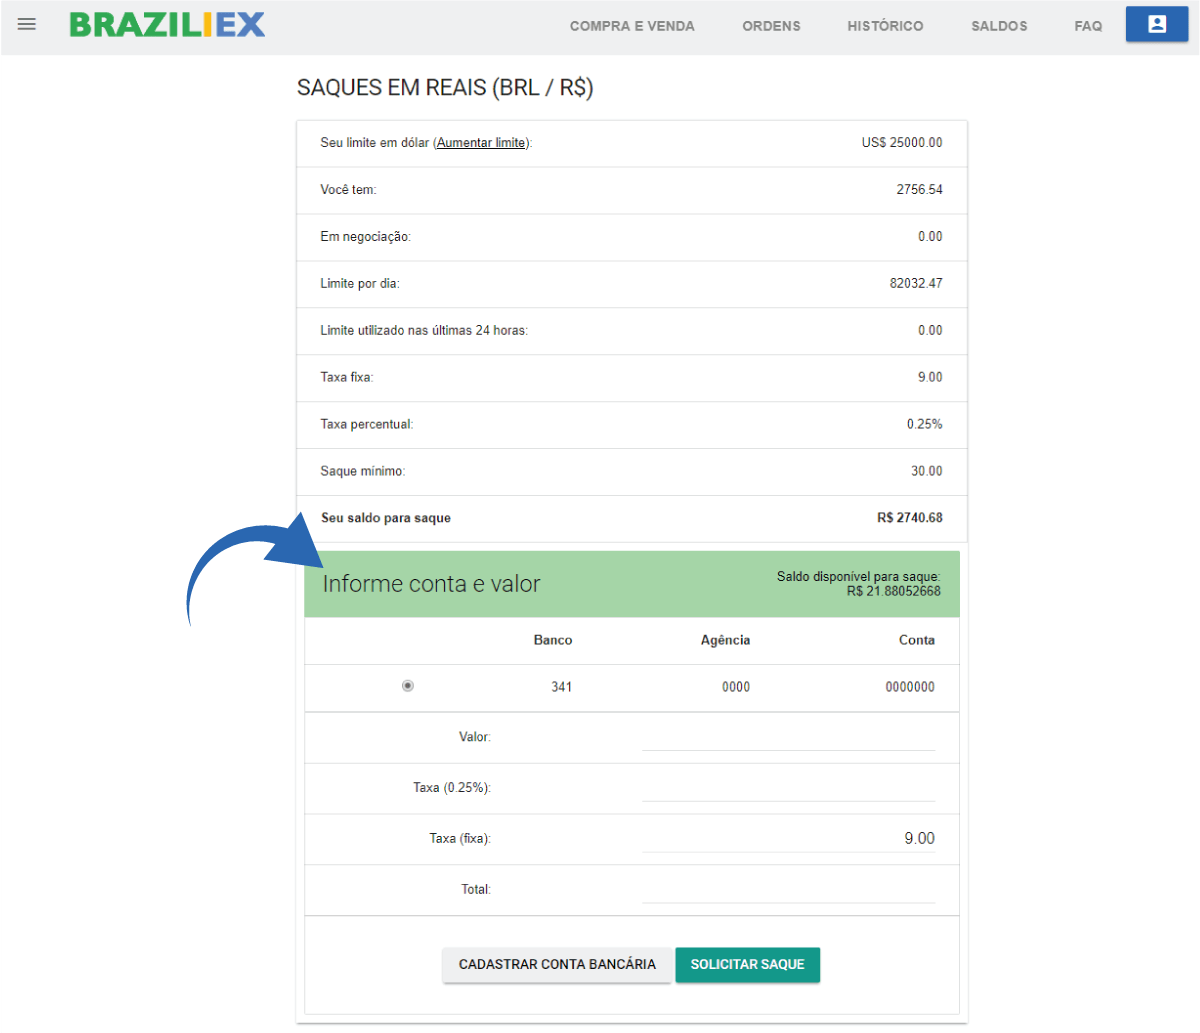Screen dimensions: 1200x1033
Task: Click the Braziliex logo
Action: (167, 25)
